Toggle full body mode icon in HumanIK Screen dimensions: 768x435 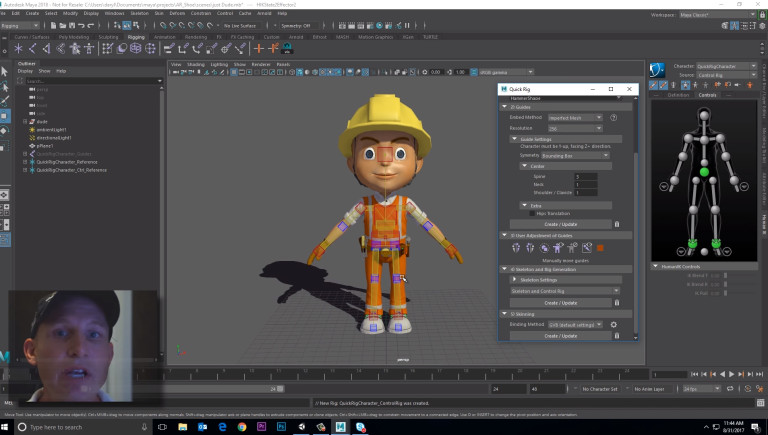tap(685, 85)
